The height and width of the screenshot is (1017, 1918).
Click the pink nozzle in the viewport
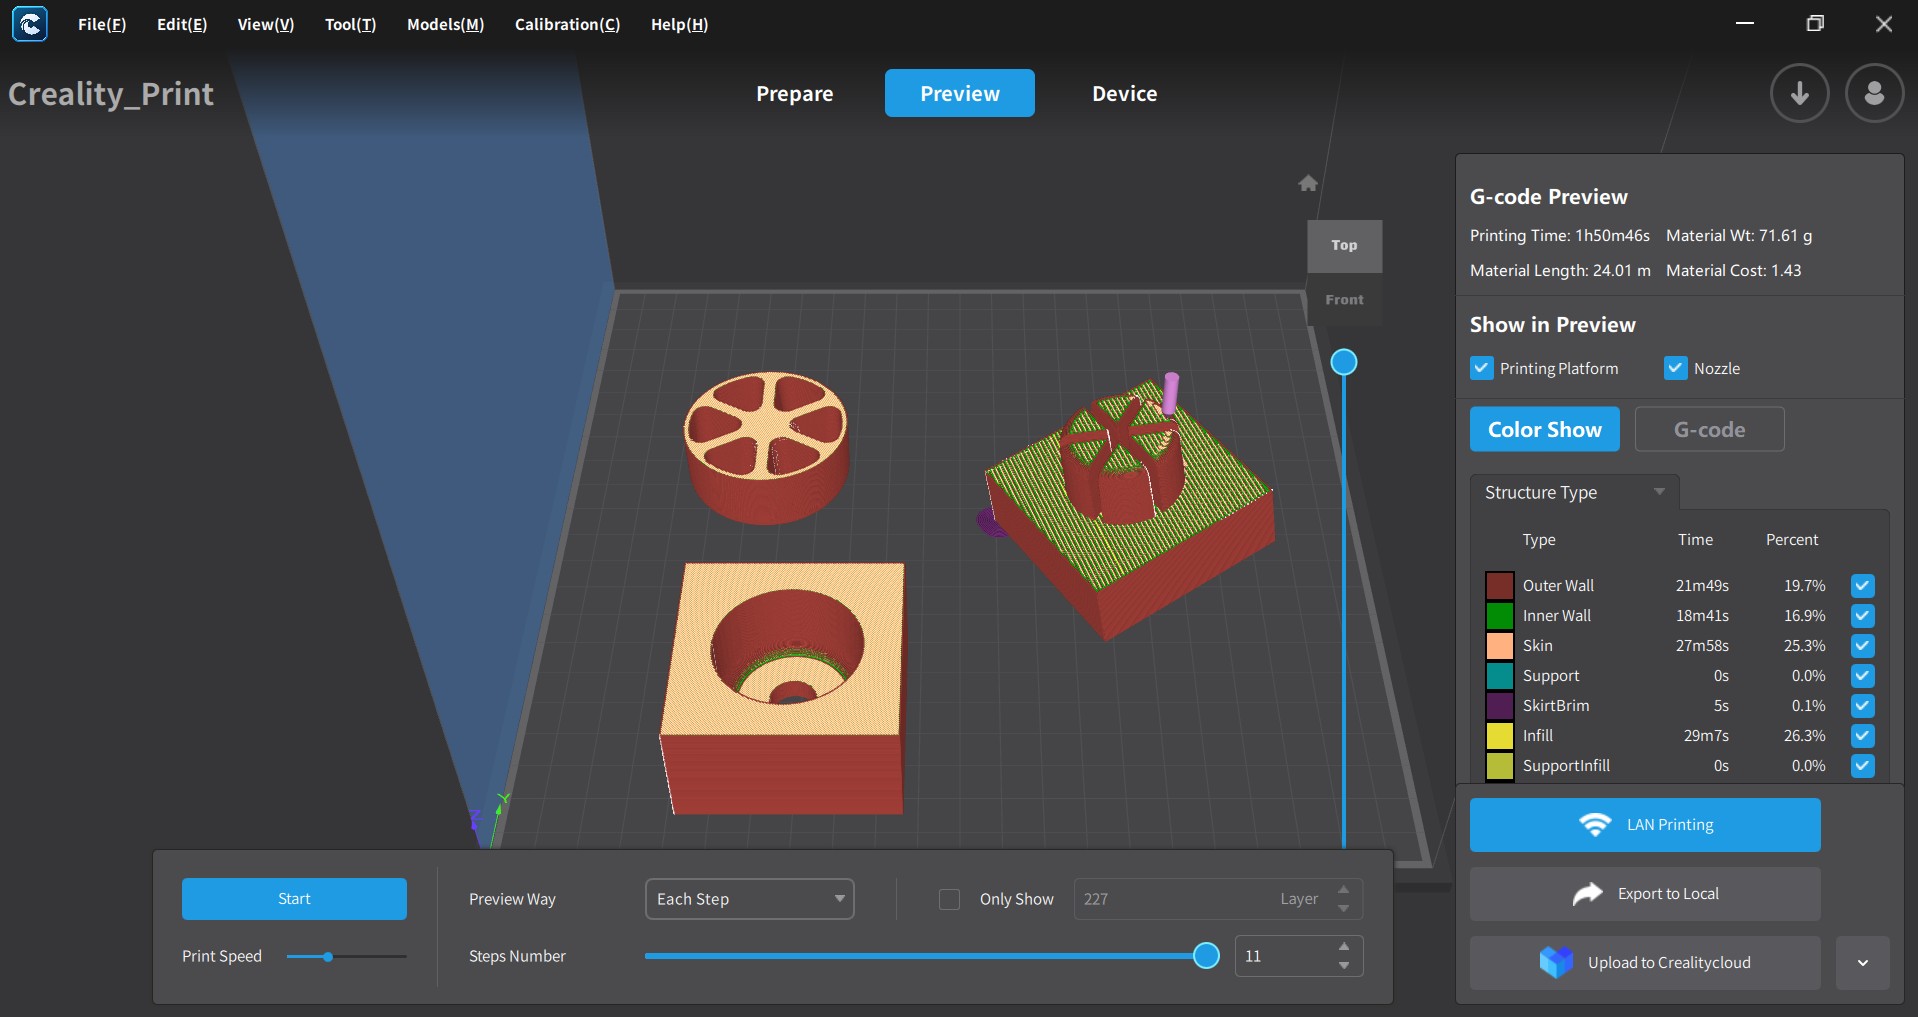[x=1170, y=393]
